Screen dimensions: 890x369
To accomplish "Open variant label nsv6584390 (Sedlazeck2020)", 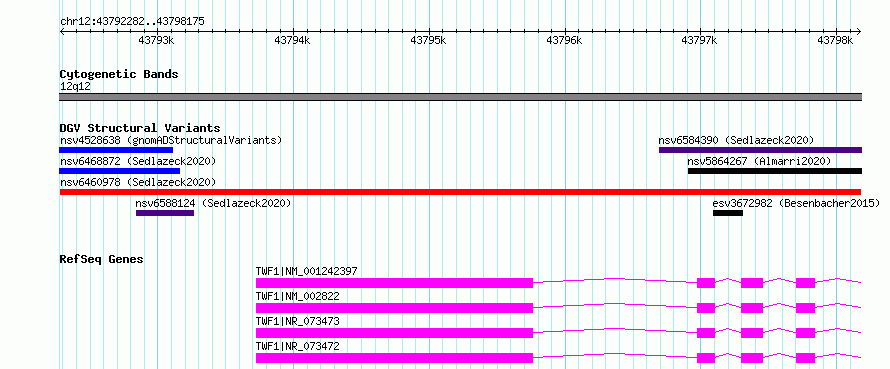I will [736, 140].
